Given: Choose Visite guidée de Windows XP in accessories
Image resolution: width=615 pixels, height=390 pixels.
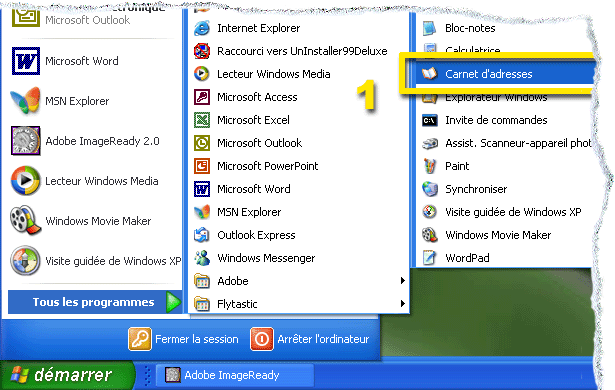Looking at the screenshot, I should [513, 212].
